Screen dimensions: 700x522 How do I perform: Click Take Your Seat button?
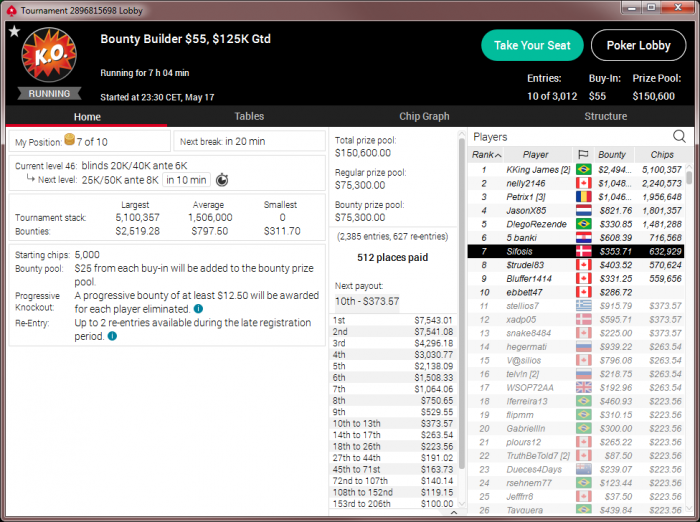click(532, 45)
